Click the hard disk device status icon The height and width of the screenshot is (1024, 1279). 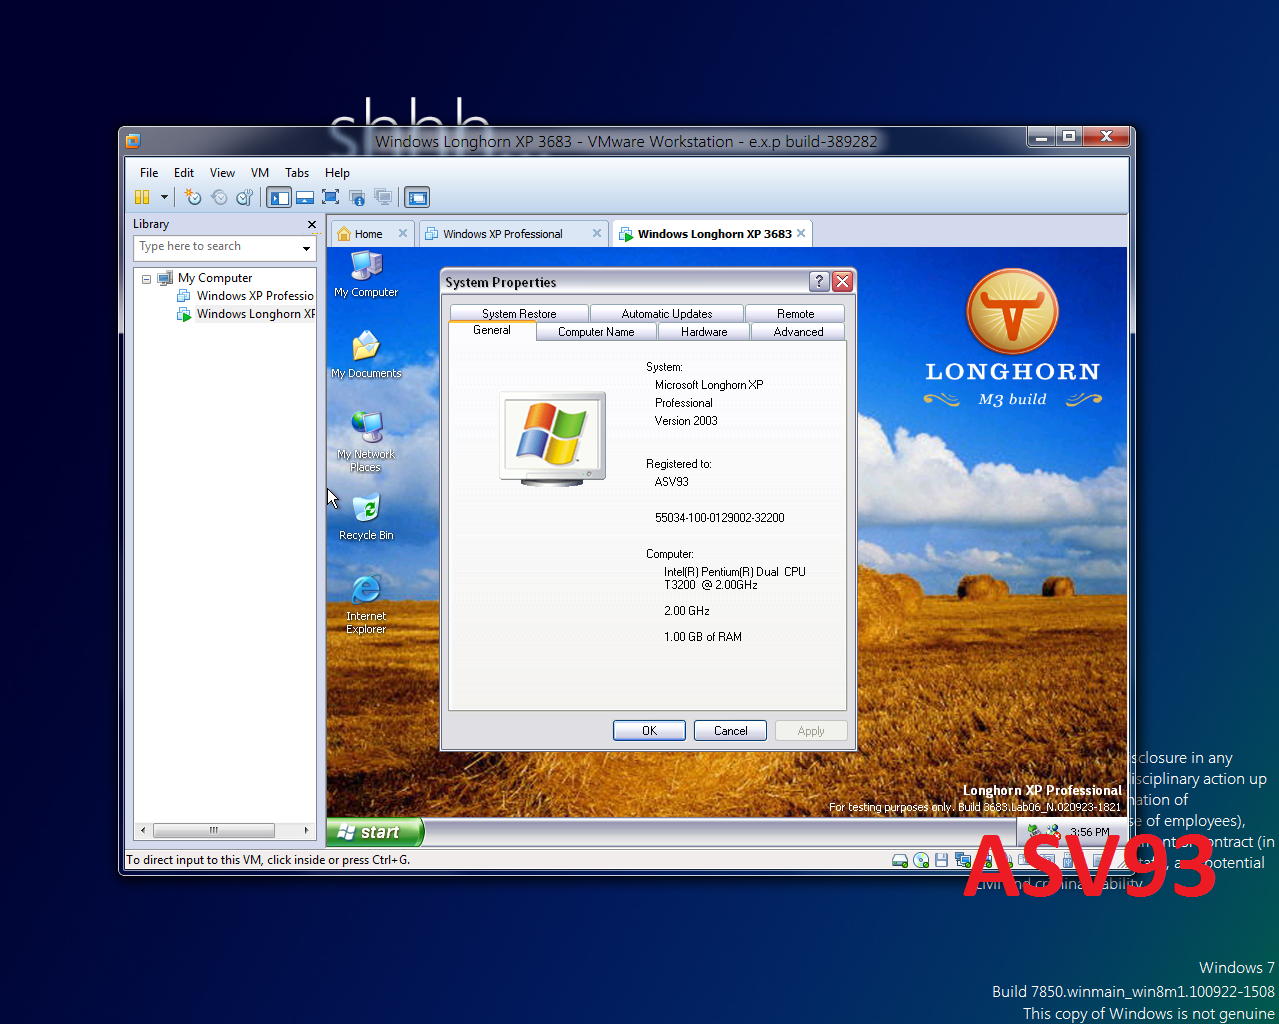pos(900,860)
